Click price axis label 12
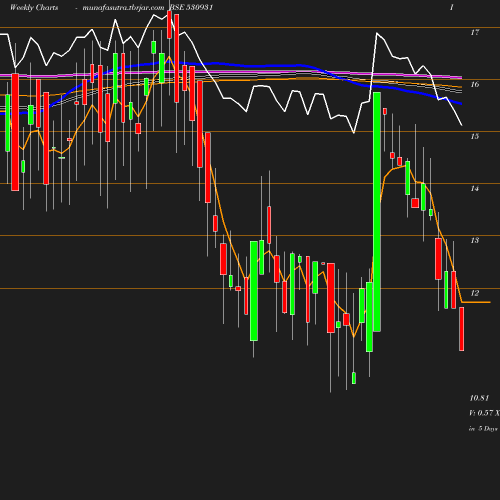 coord(475,293)
